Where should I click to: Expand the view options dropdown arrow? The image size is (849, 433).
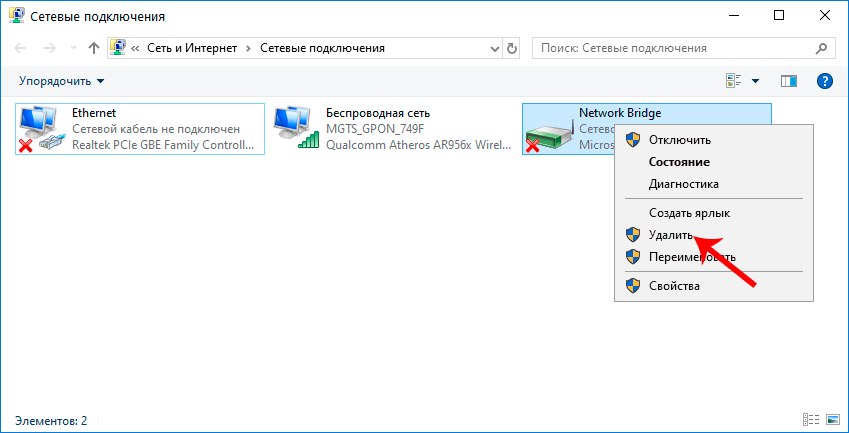(x=755, y=81)
